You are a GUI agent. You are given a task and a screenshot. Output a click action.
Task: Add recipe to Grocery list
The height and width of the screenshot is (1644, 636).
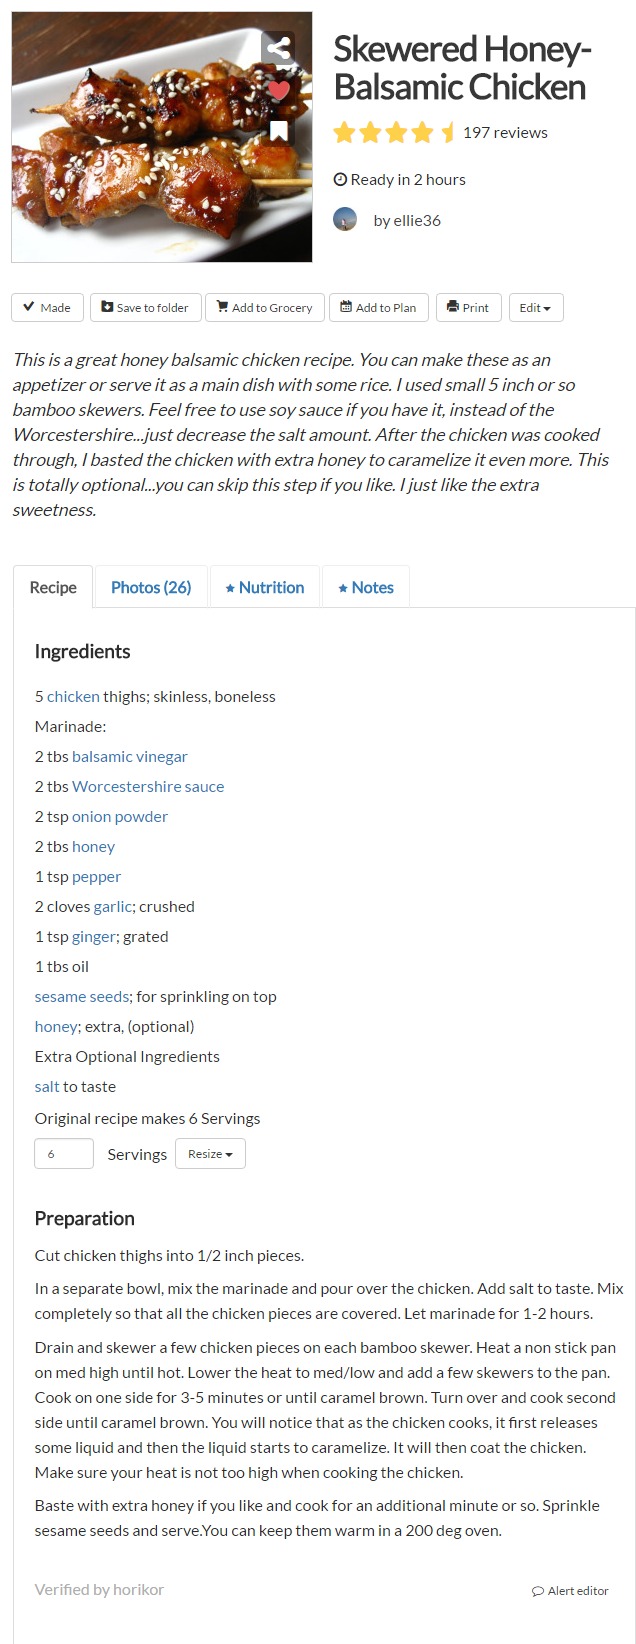pos(264,308)
